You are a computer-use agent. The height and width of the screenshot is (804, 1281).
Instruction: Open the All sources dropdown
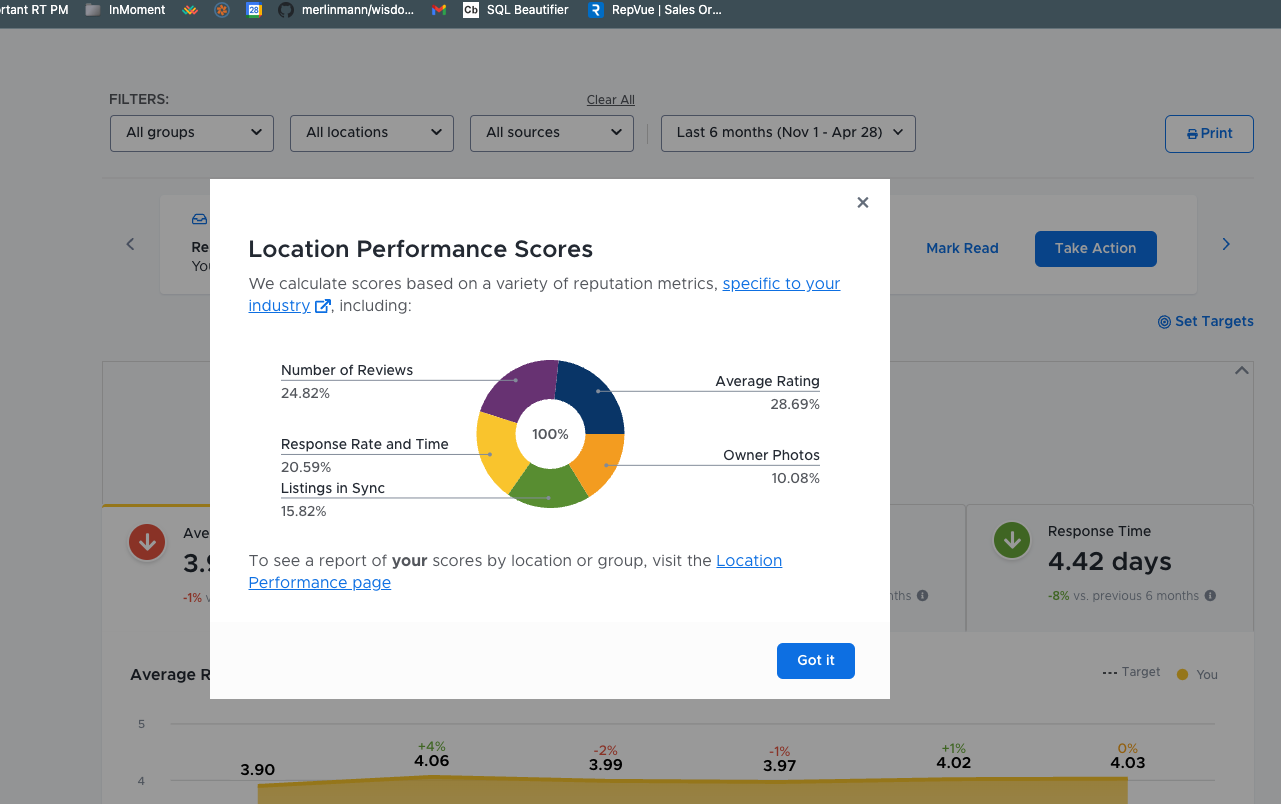click(x=552, y=133)
